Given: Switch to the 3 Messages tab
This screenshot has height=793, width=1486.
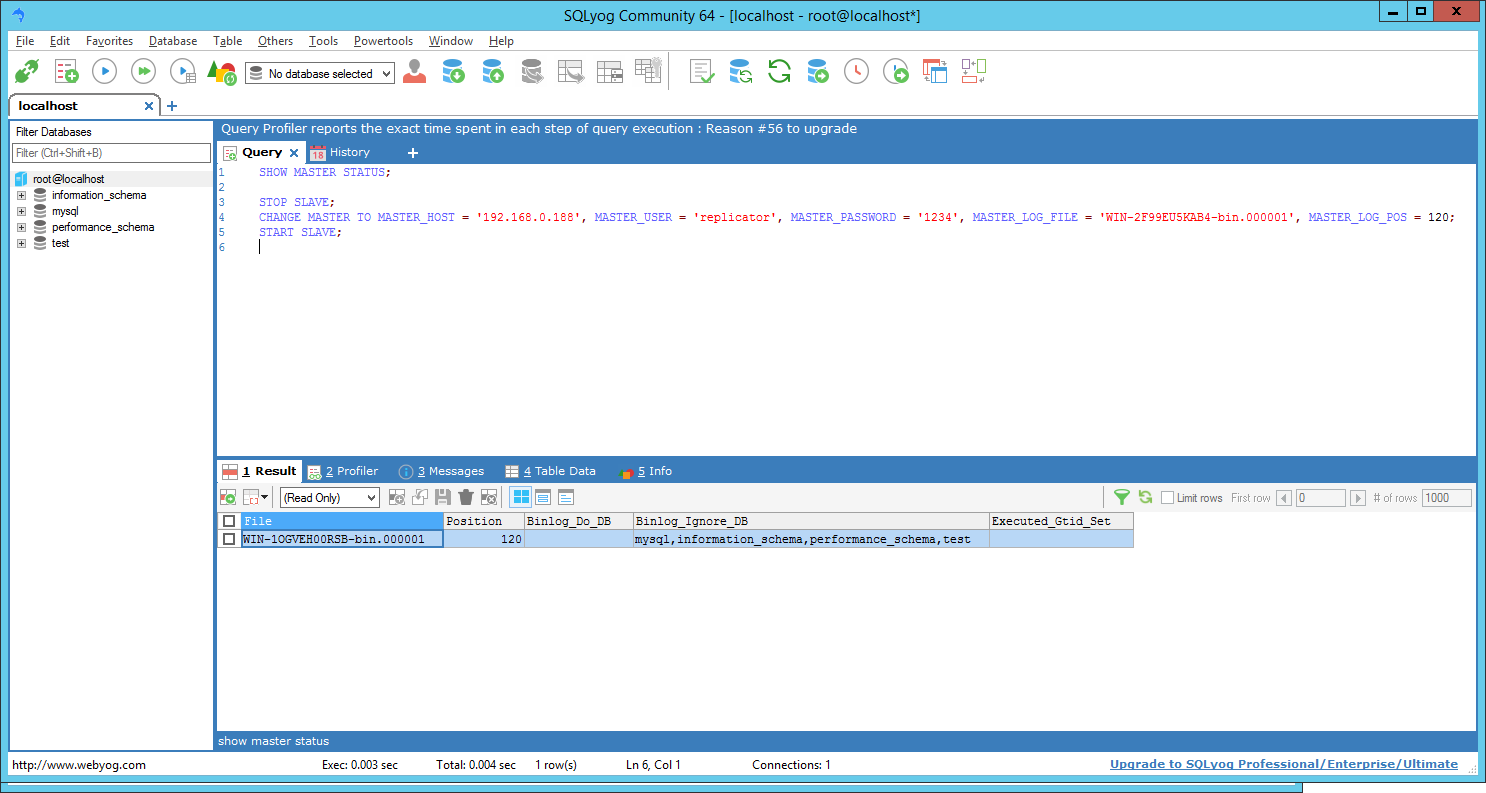Looking at the screenshot, I should (x=441, y=471).
